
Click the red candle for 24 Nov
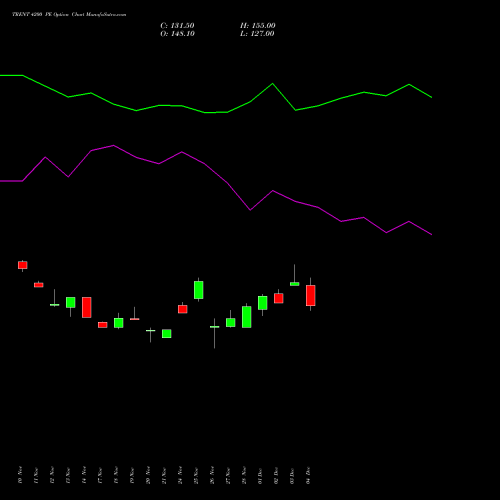(183, 309)
